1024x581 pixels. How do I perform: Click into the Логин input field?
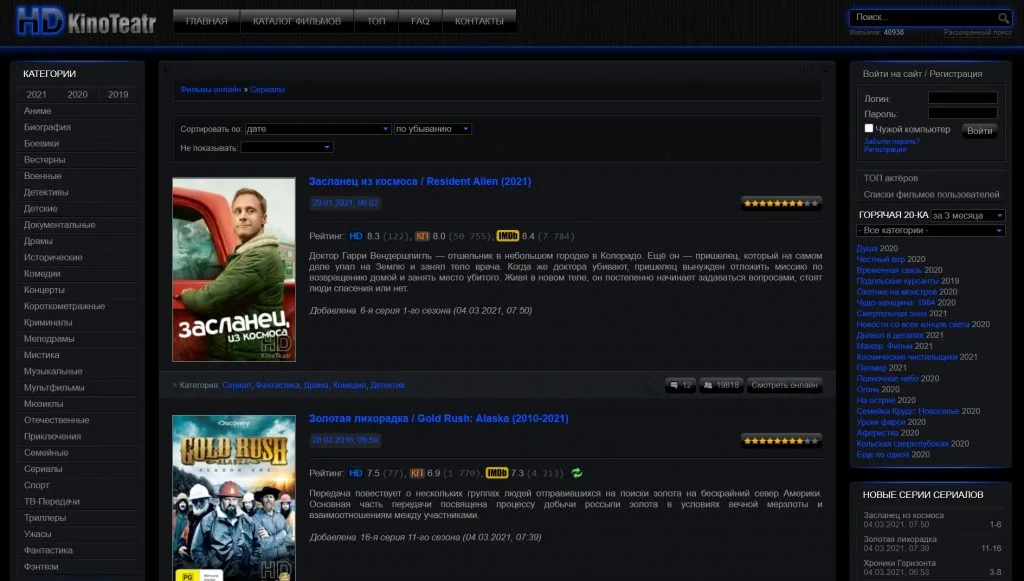coord(962,98)
